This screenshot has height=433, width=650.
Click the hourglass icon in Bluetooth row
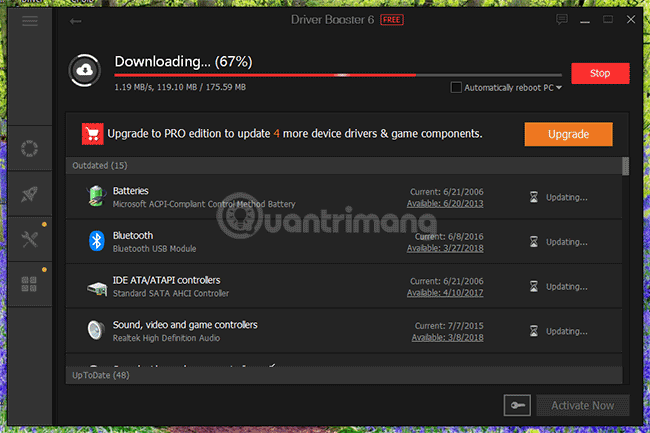534,242
